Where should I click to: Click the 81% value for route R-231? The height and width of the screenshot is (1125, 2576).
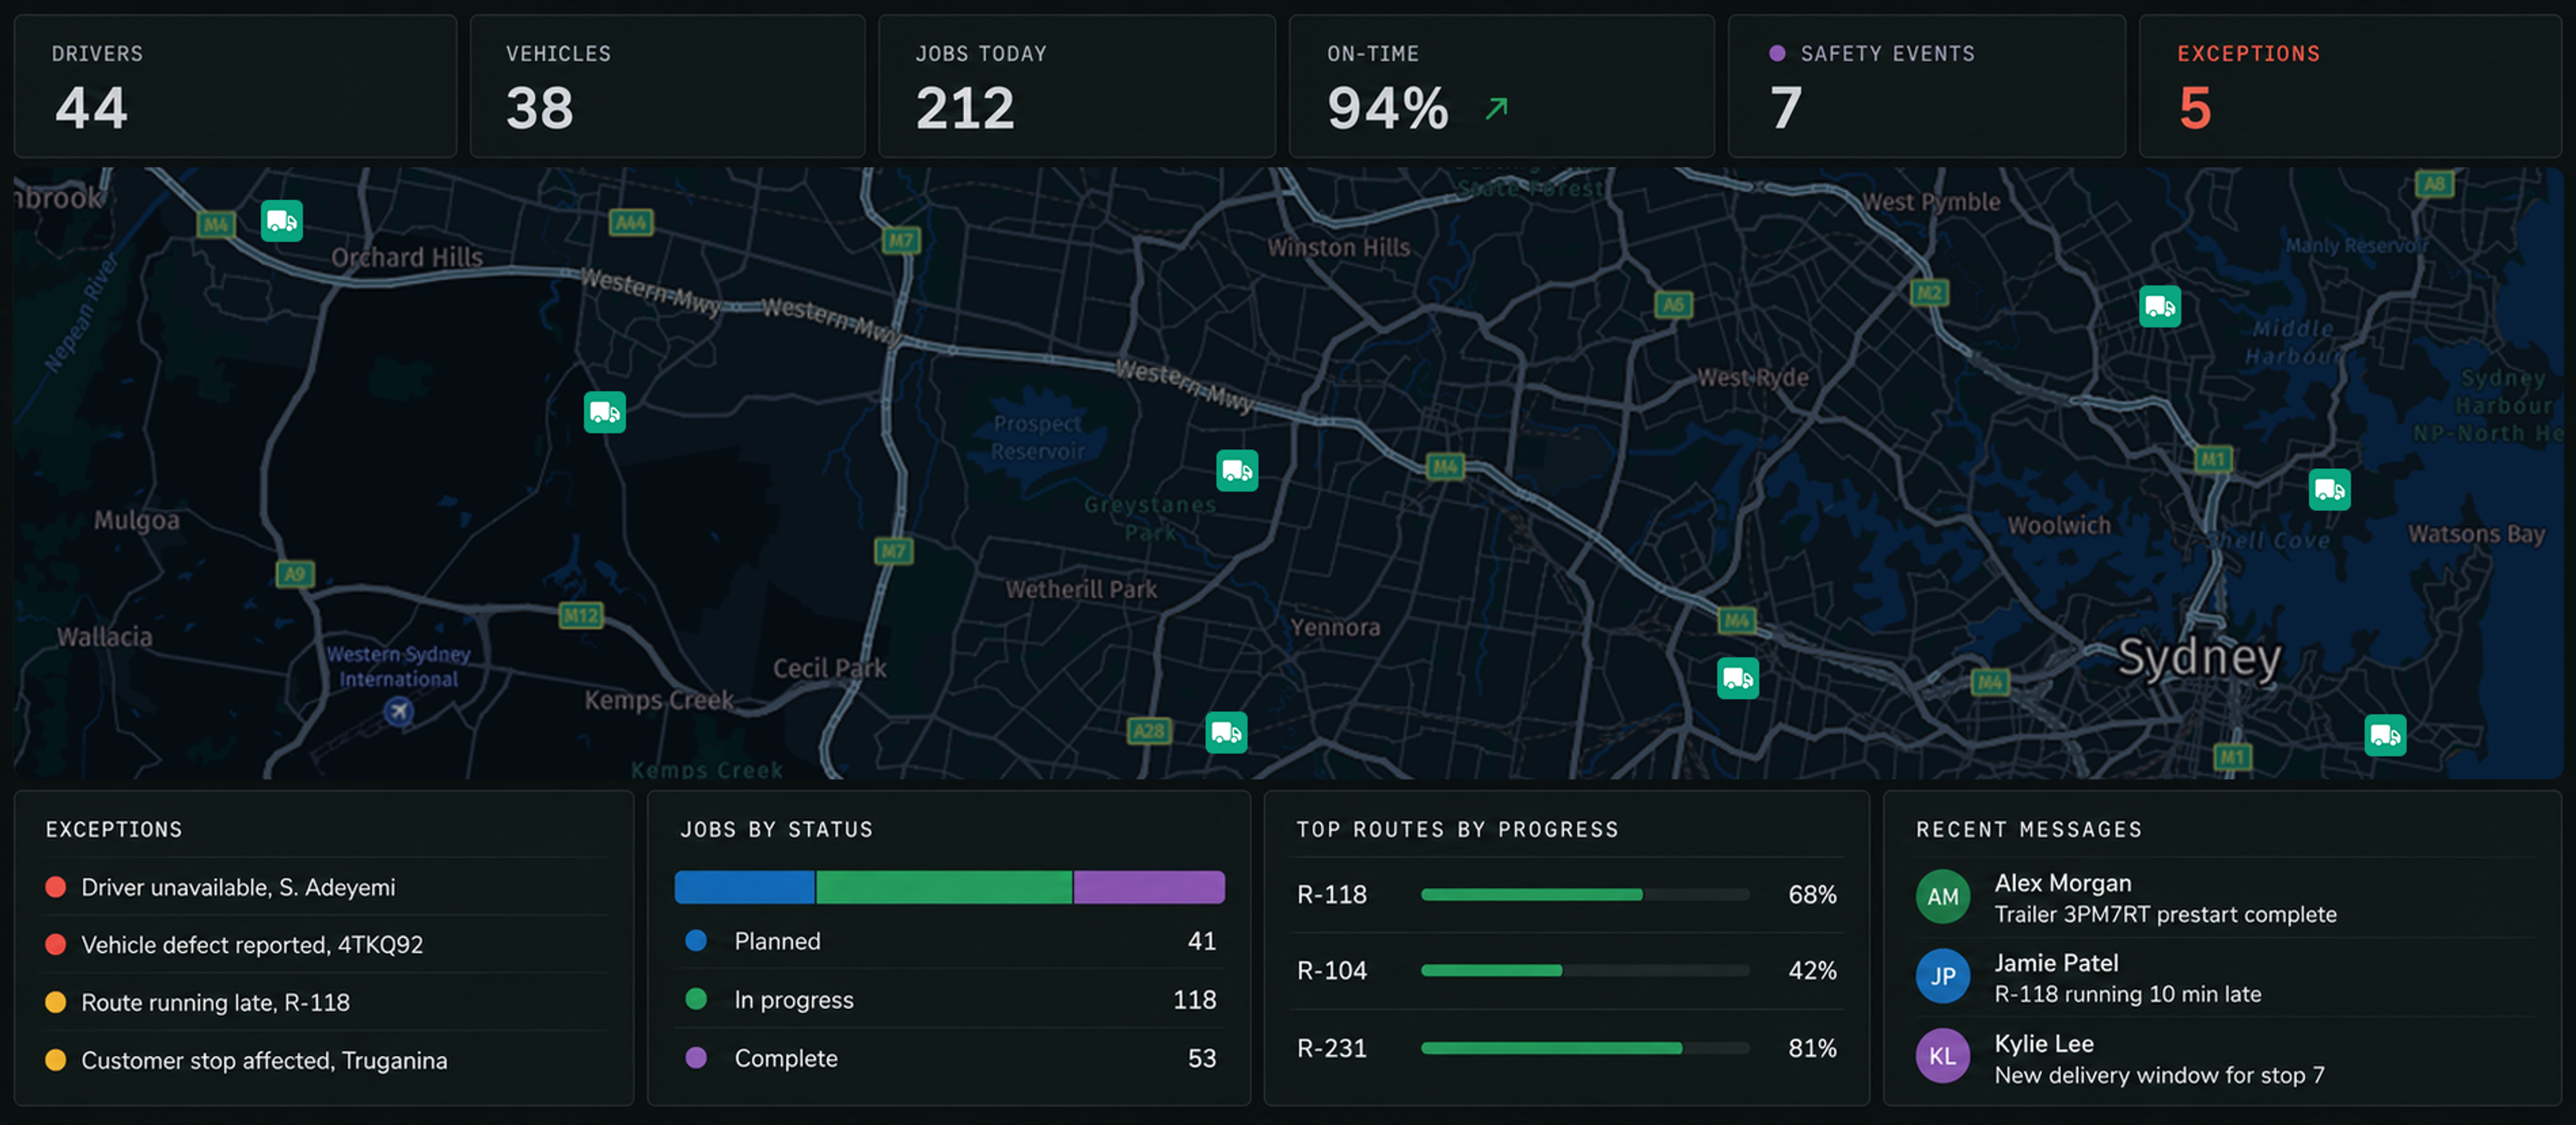click(1812, 1048)
